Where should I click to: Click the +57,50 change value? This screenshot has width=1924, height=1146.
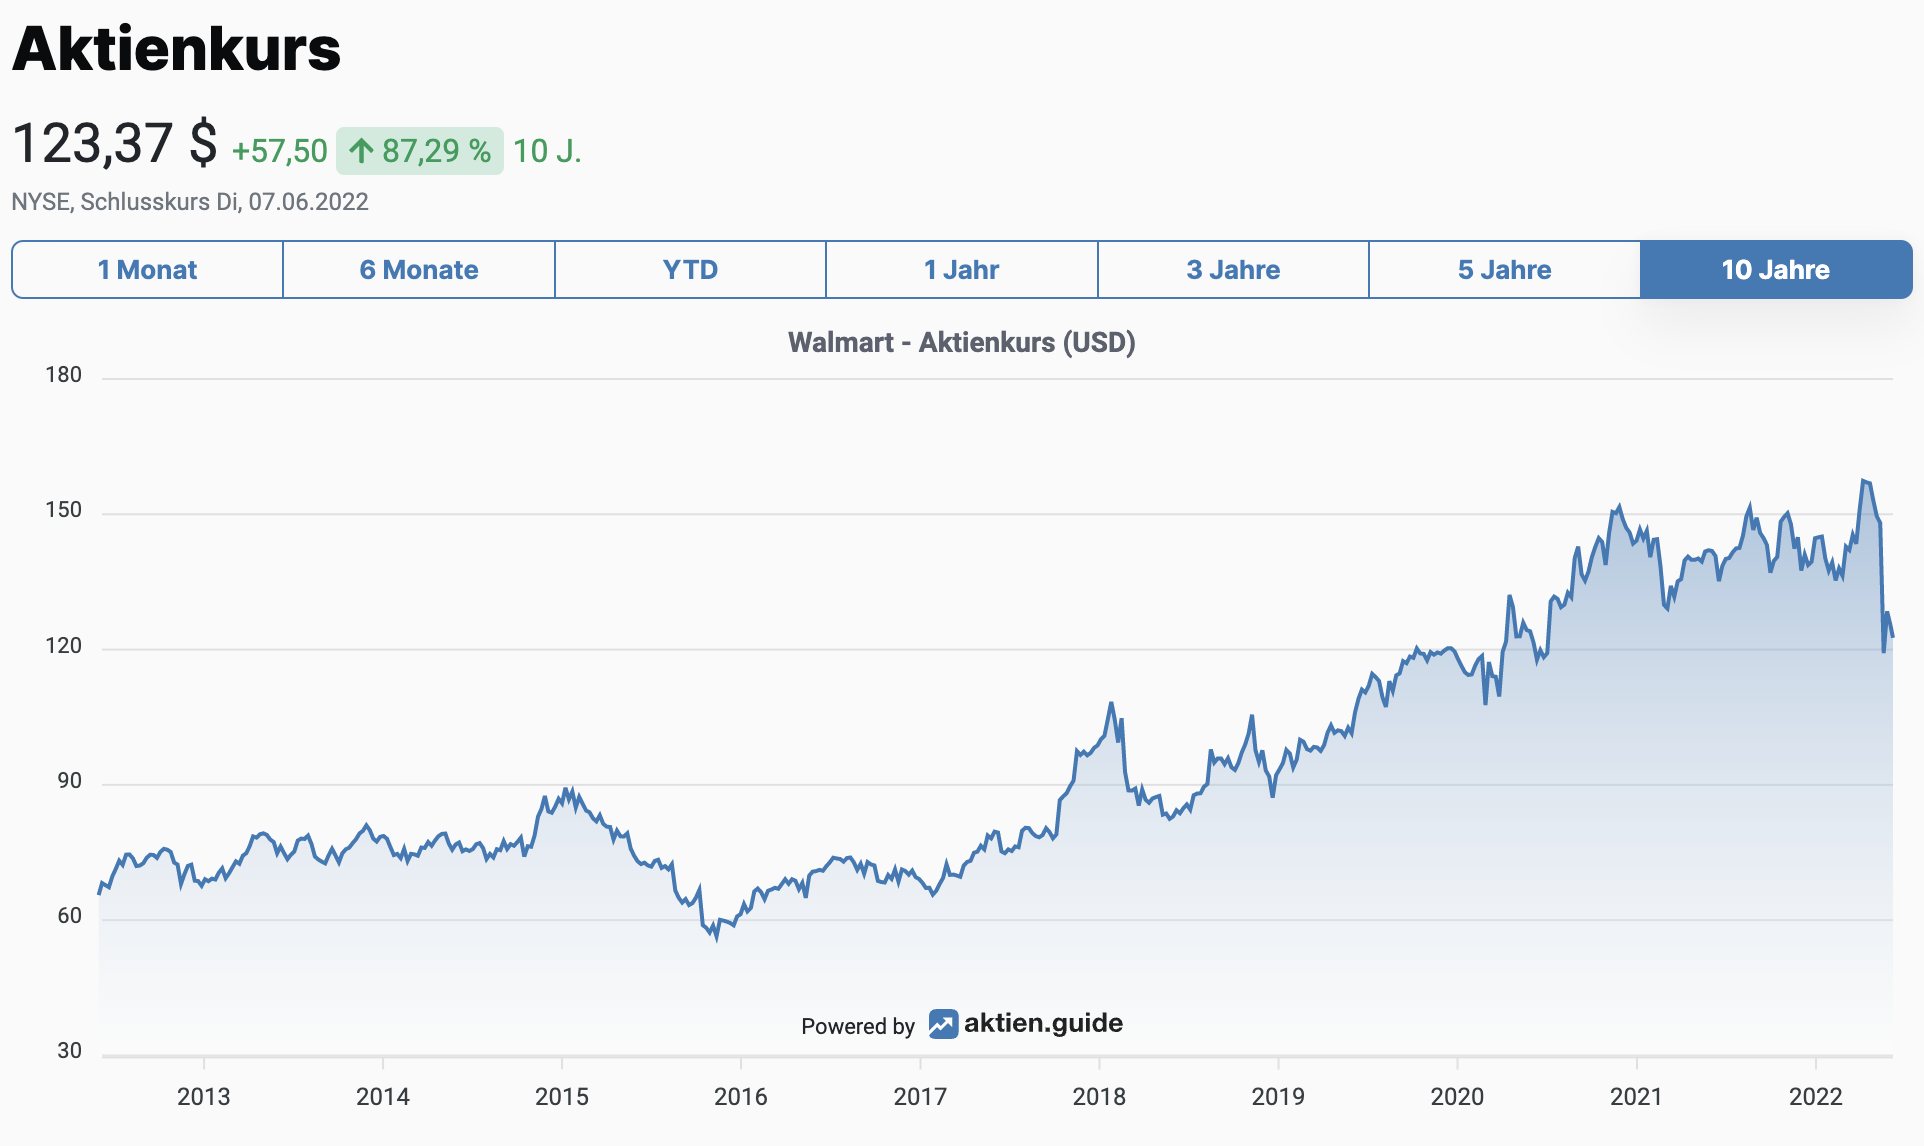click(280, 151)
